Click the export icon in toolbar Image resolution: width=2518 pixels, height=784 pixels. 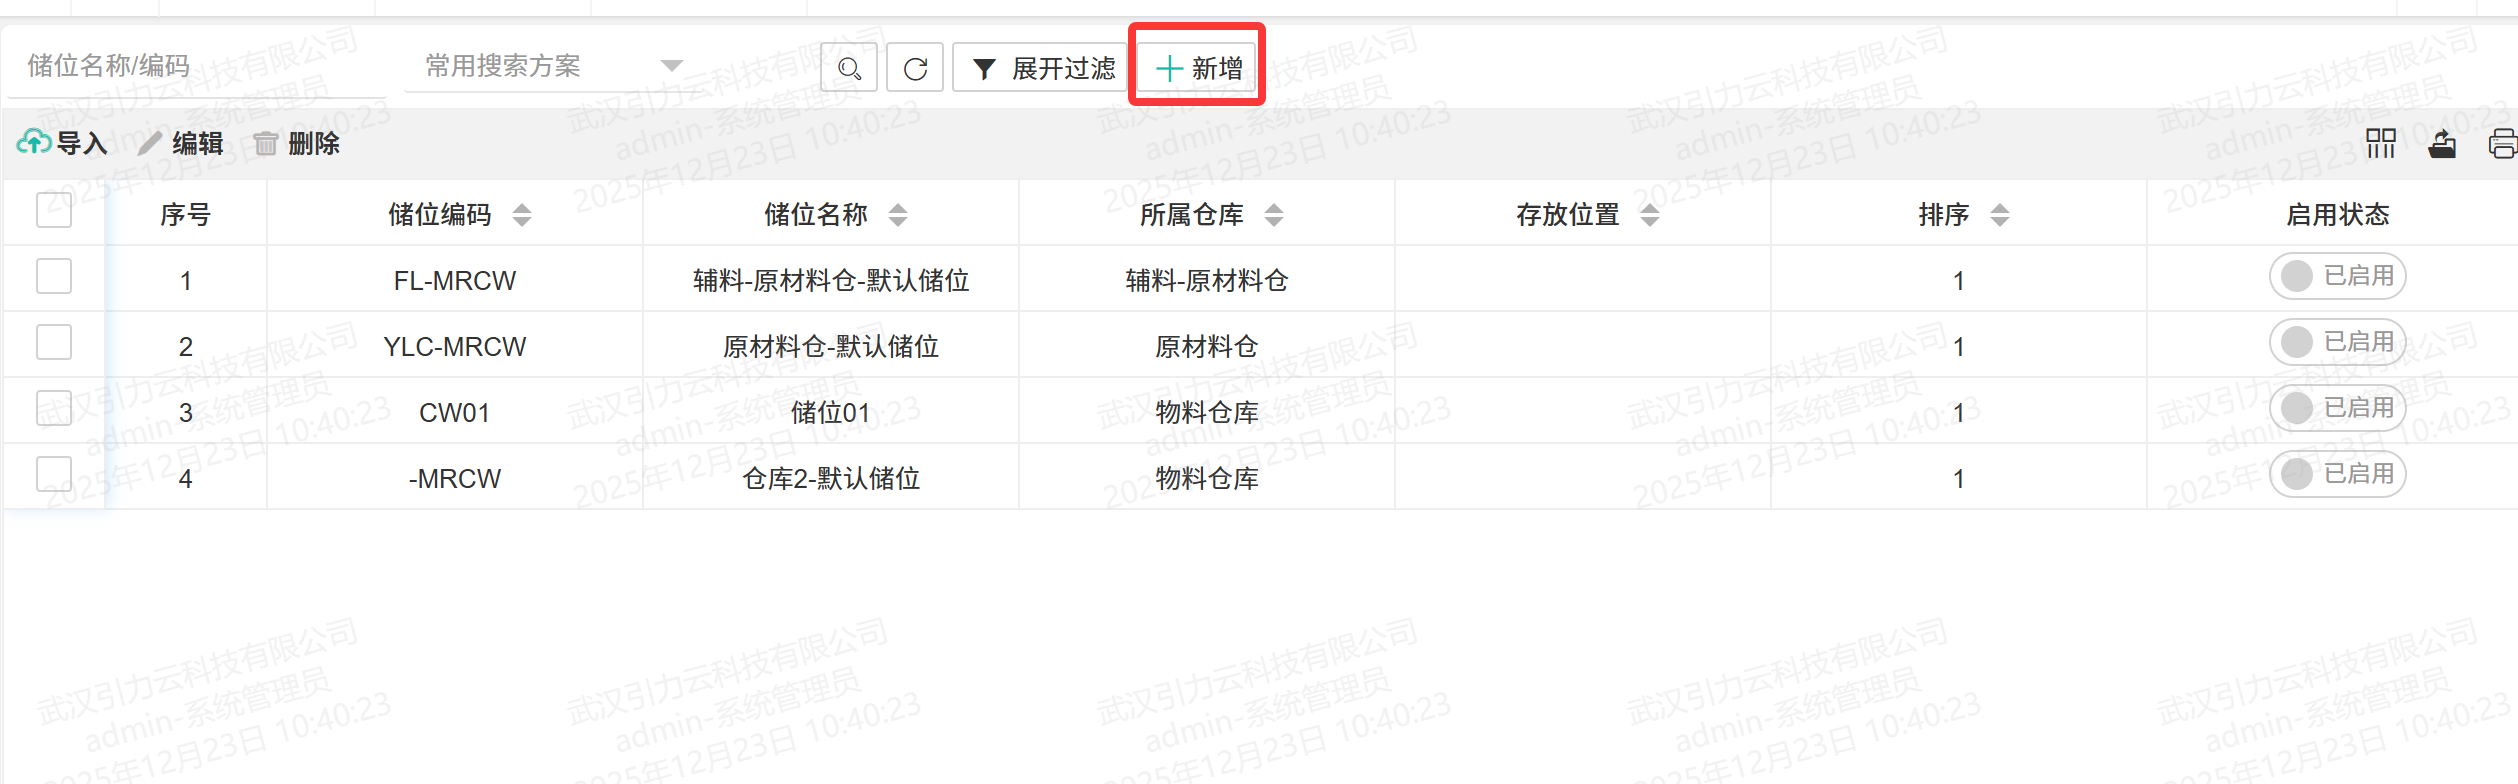[x=2442, y=144]
